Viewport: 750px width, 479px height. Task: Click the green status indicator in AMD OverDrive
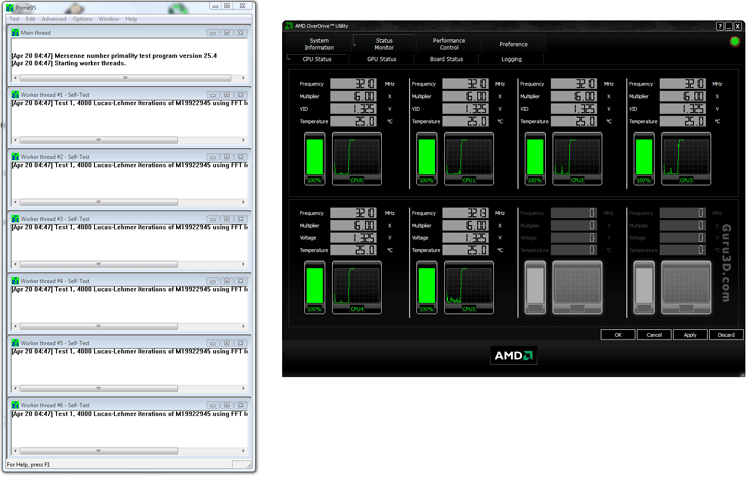735,42
